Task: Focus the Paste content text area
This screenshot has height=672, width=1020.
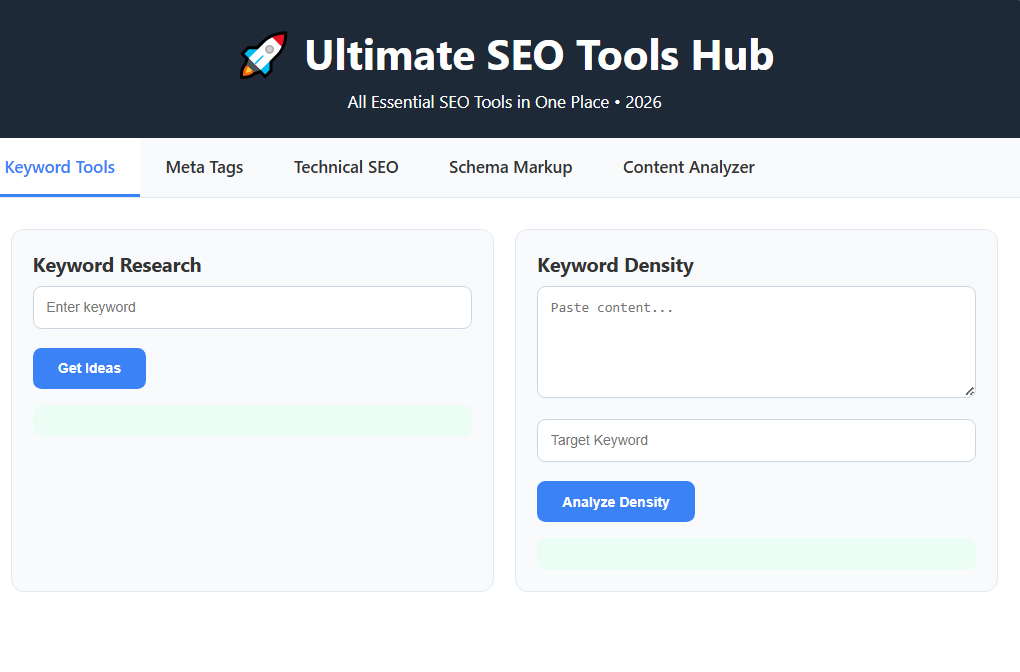Action: pyautogui.click(x=757, y=342)
